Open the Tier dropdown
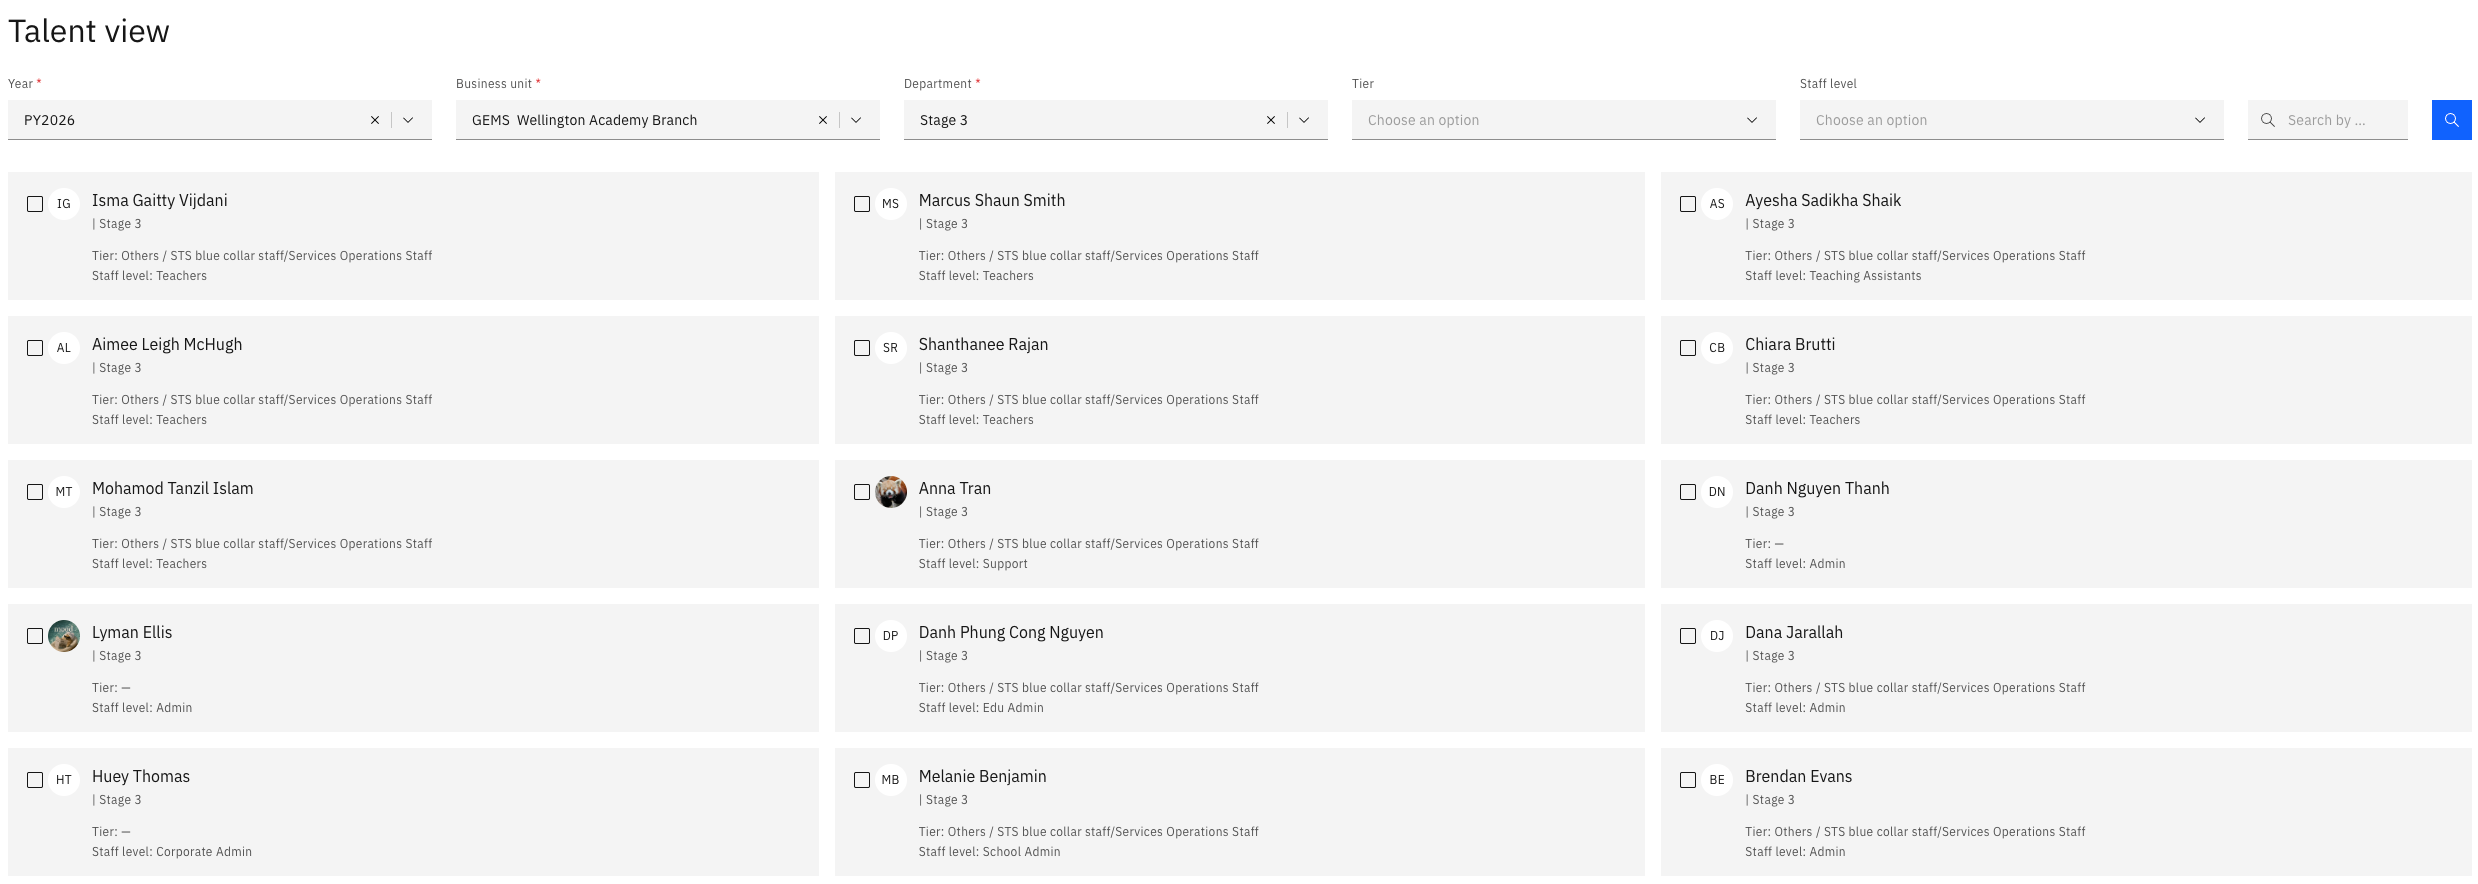Viewport: 2478px width, 884px height. tap(1564, 120)
